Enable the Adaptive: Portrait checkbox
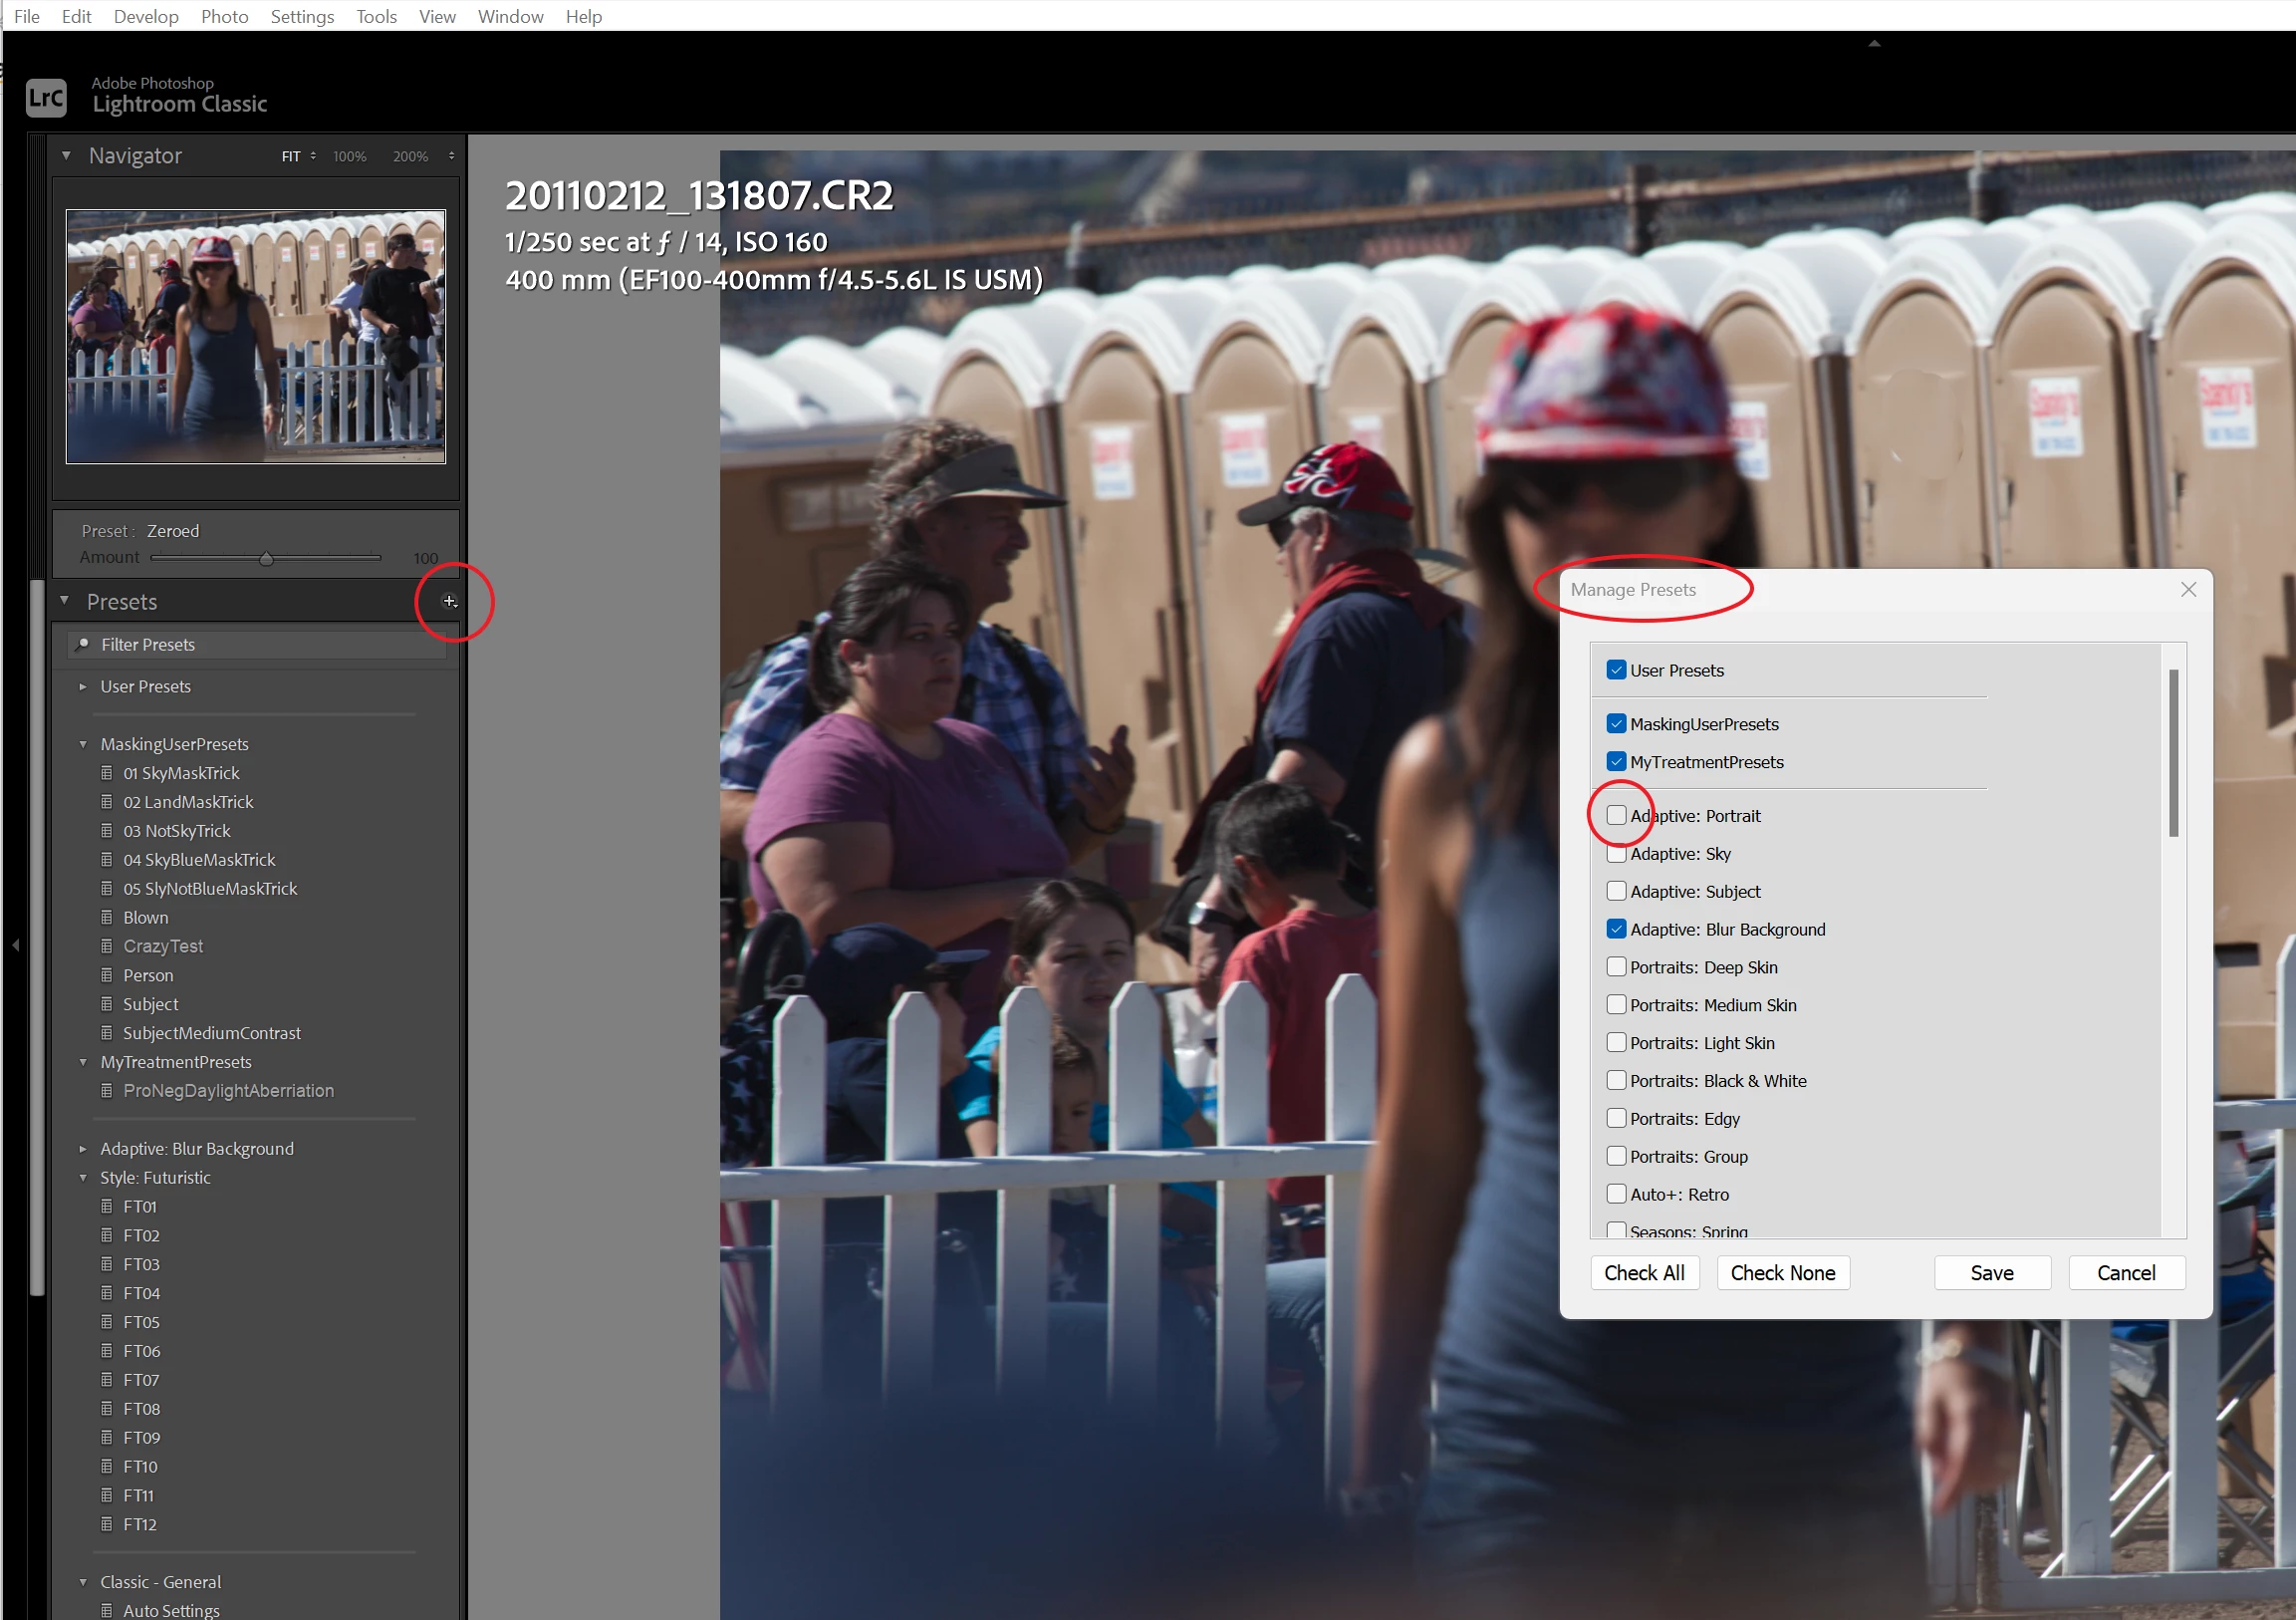Screen dimensions: 2296x1620 [x=1616, y=815]
